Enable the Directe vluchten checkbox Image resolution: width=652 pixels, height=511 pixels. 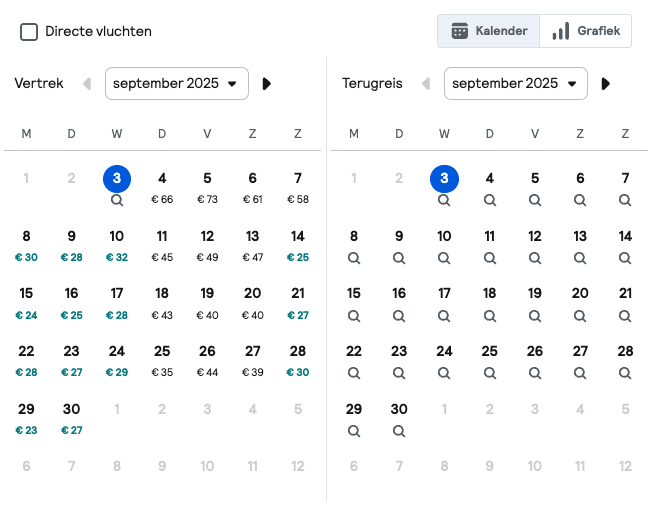click(30, 32)
